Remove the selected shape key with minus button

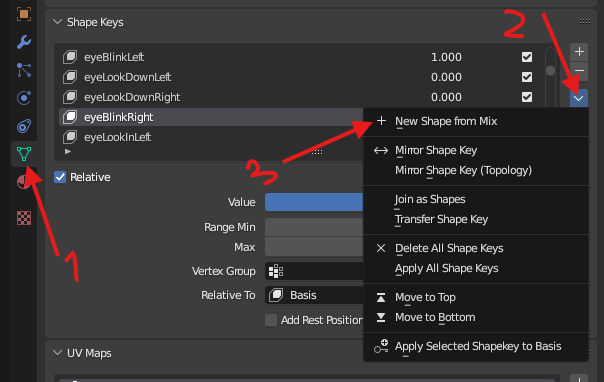tap(579, 71)
